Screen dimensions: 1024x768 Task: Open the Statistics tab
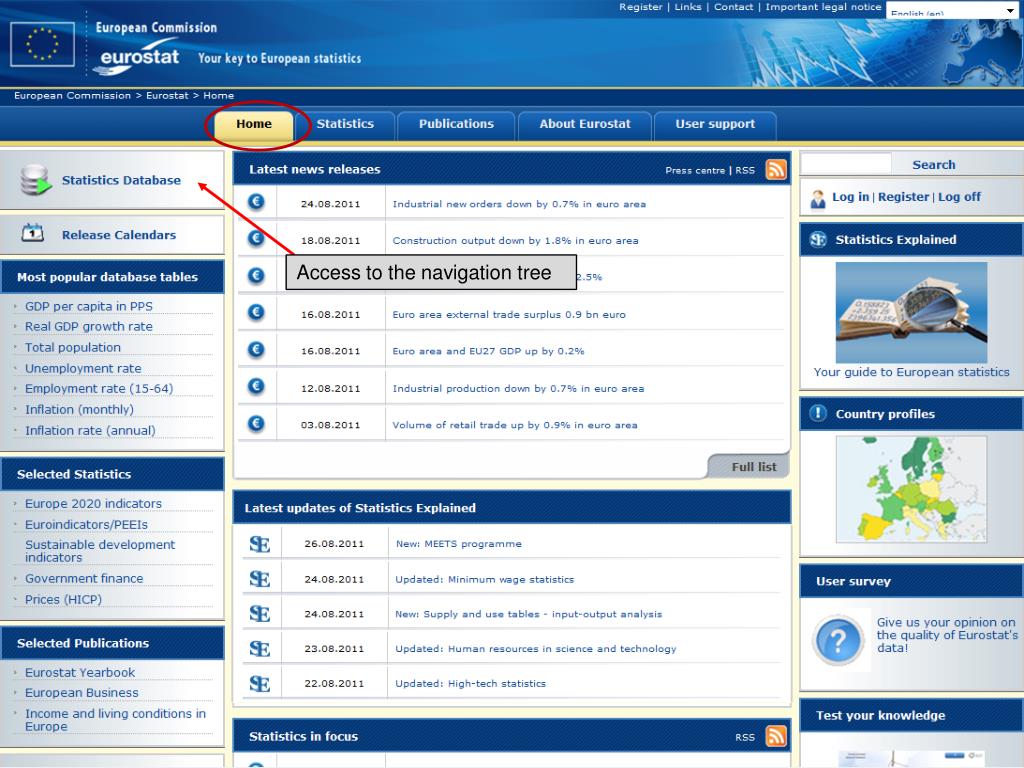(x=345, y=124)
